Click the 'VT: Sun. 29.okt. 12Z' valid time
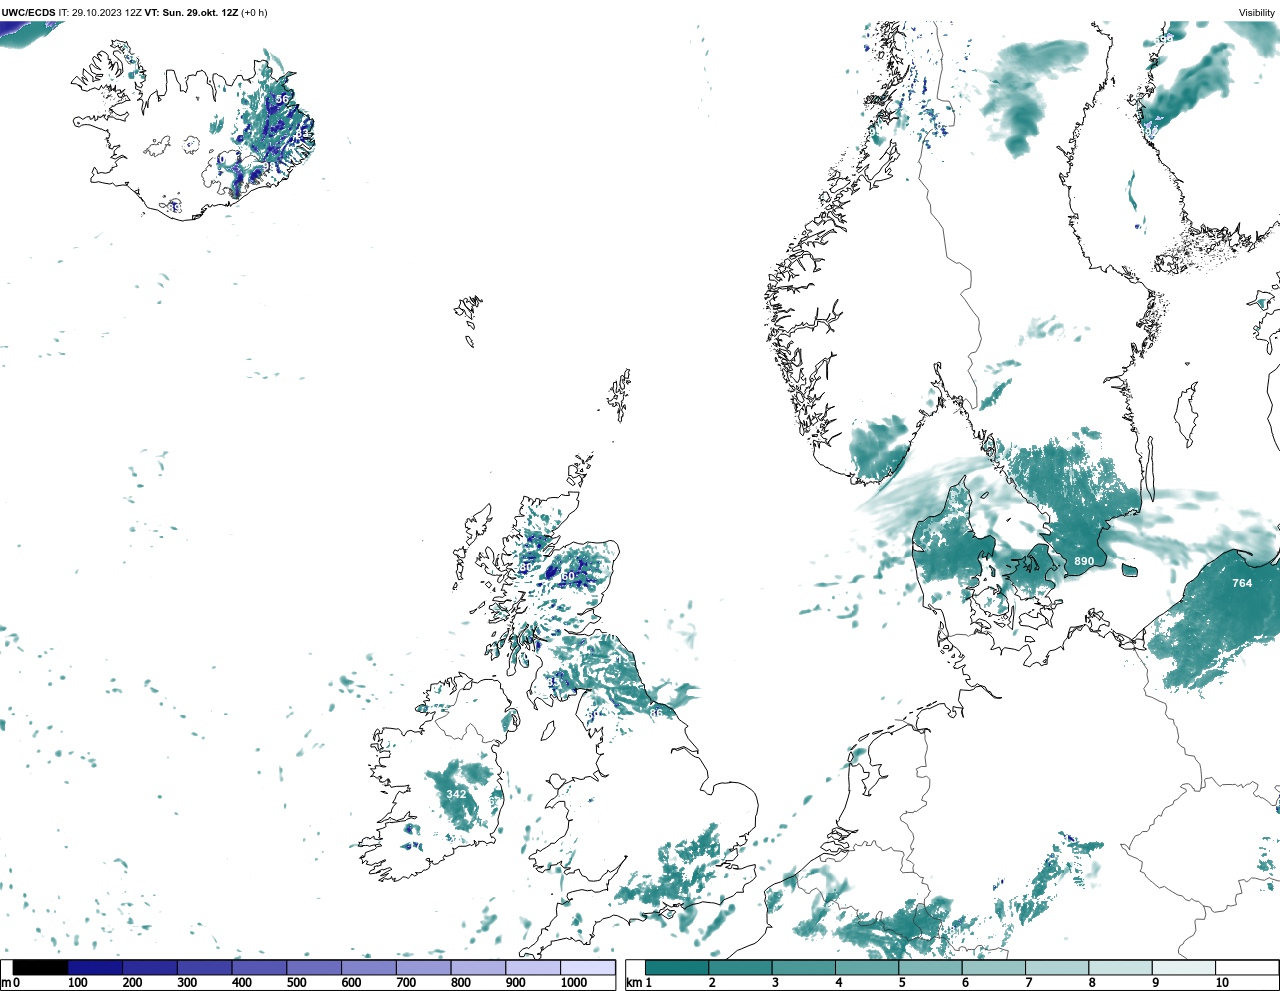Screen dimensions: 1280x991 click(191, 13)
